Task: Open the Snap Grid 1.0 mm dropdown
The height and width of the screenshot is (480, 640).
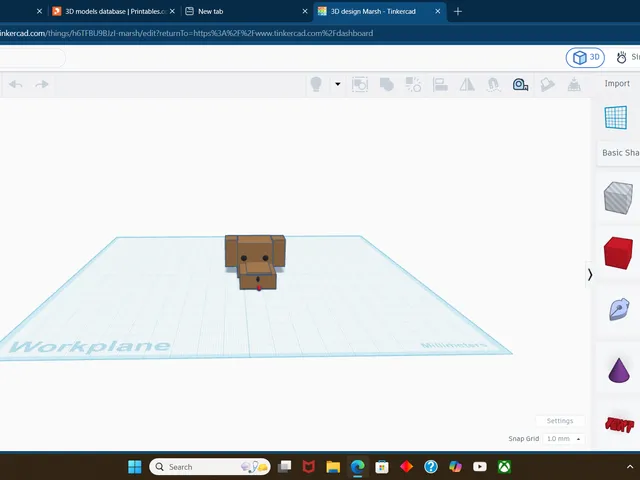Action: coord(563,439)
